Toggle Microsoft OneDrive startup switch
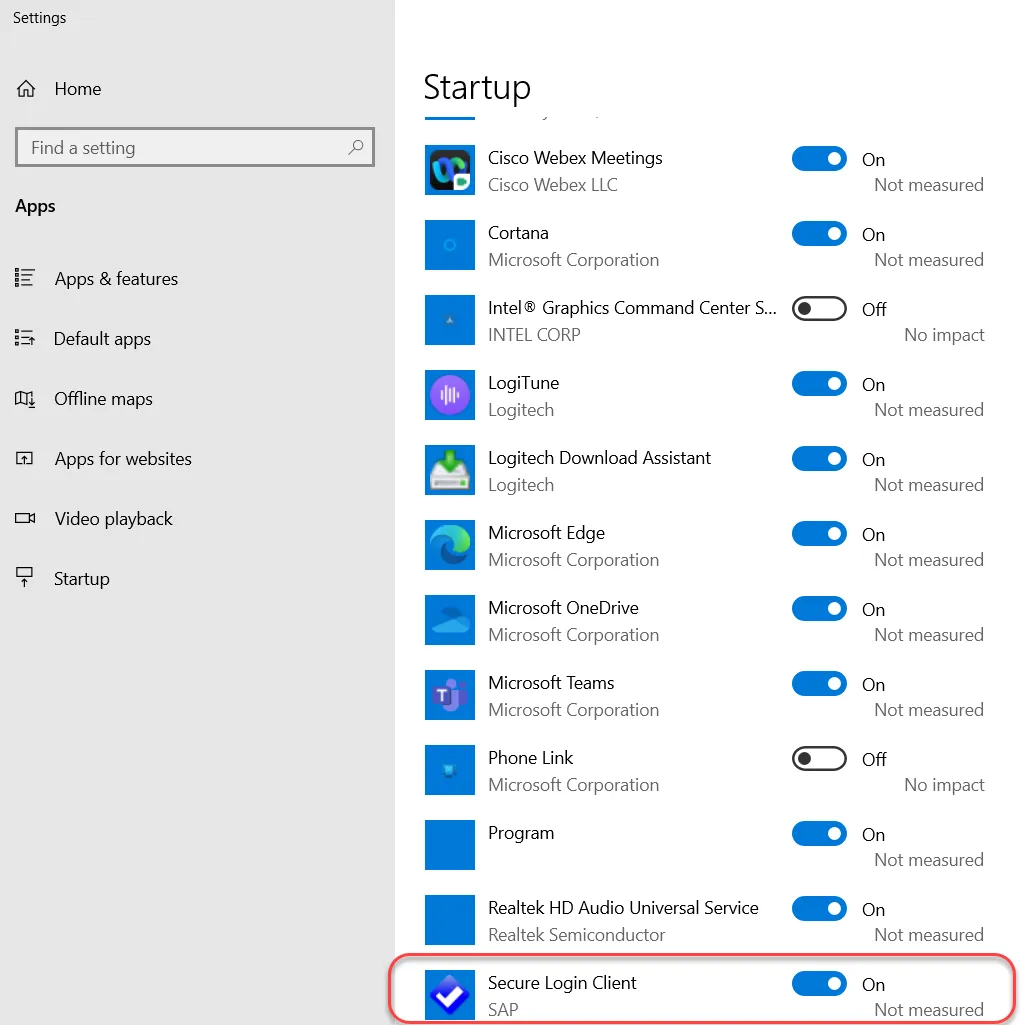The image size is (1026, 1025). pos(819,609)
